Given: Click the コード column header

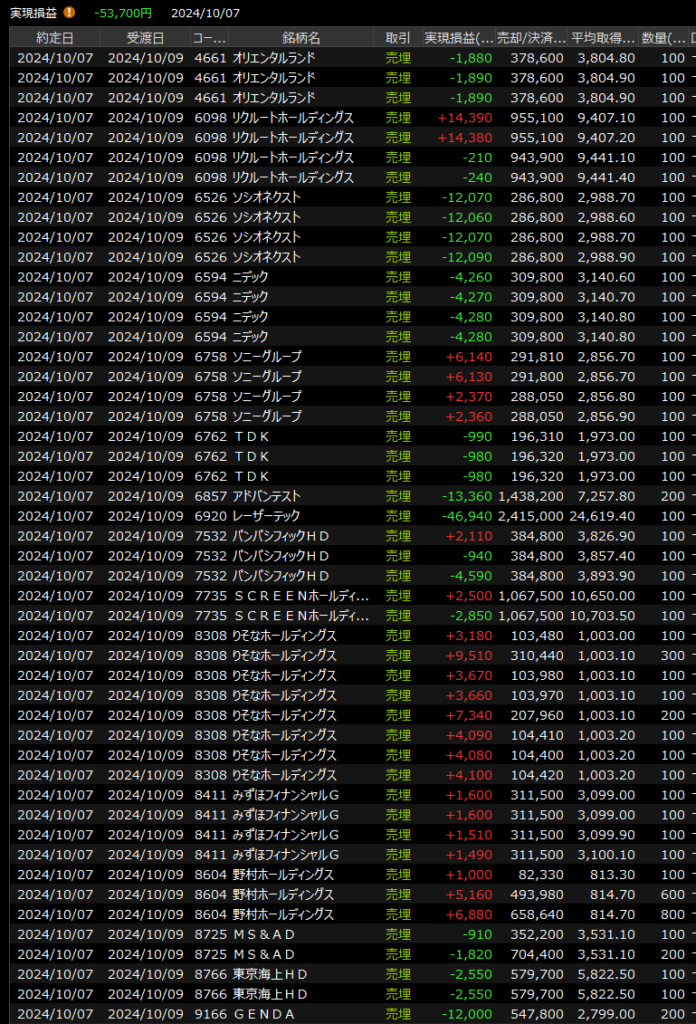Looking at the screenshot, I should [209, 37].
